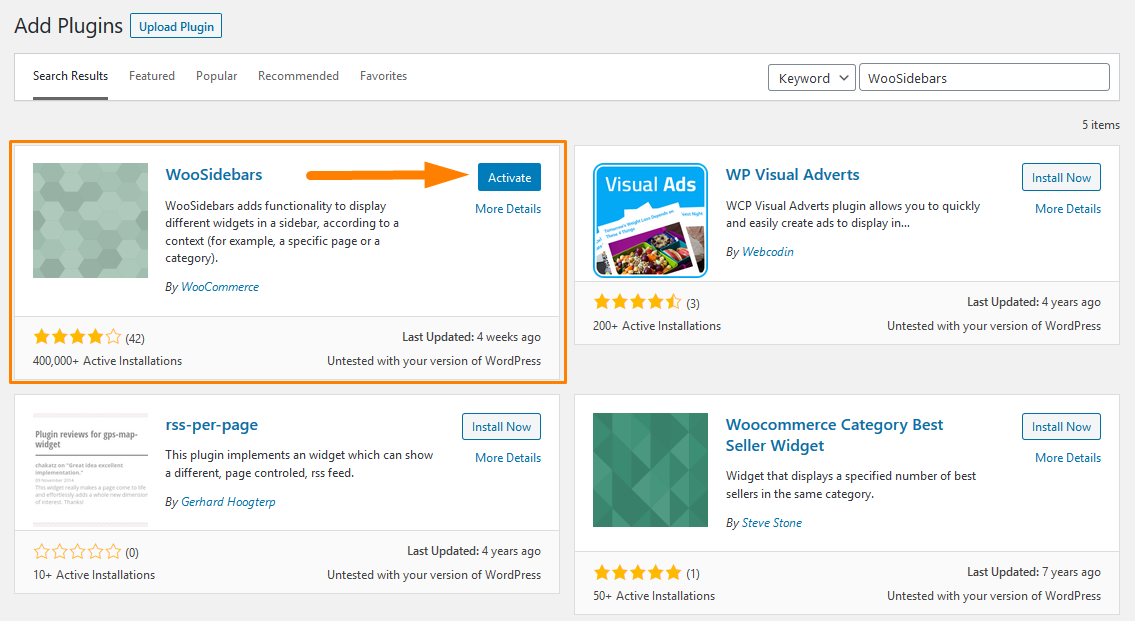
Task: Click the Category Best Seller Widget description
Action: tap(851, 485)
